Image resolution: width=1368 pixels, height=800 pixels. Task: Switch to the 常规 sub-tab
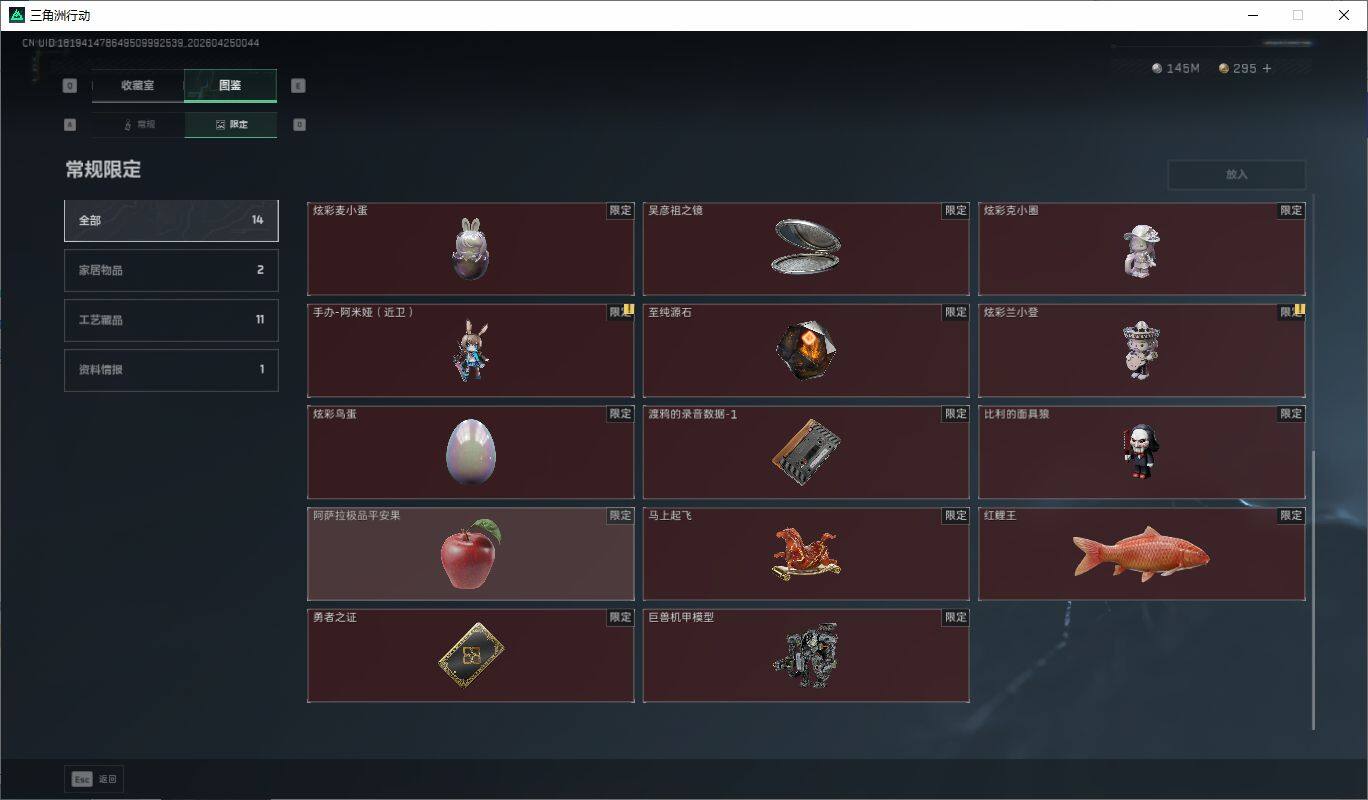tap(138, 125)
